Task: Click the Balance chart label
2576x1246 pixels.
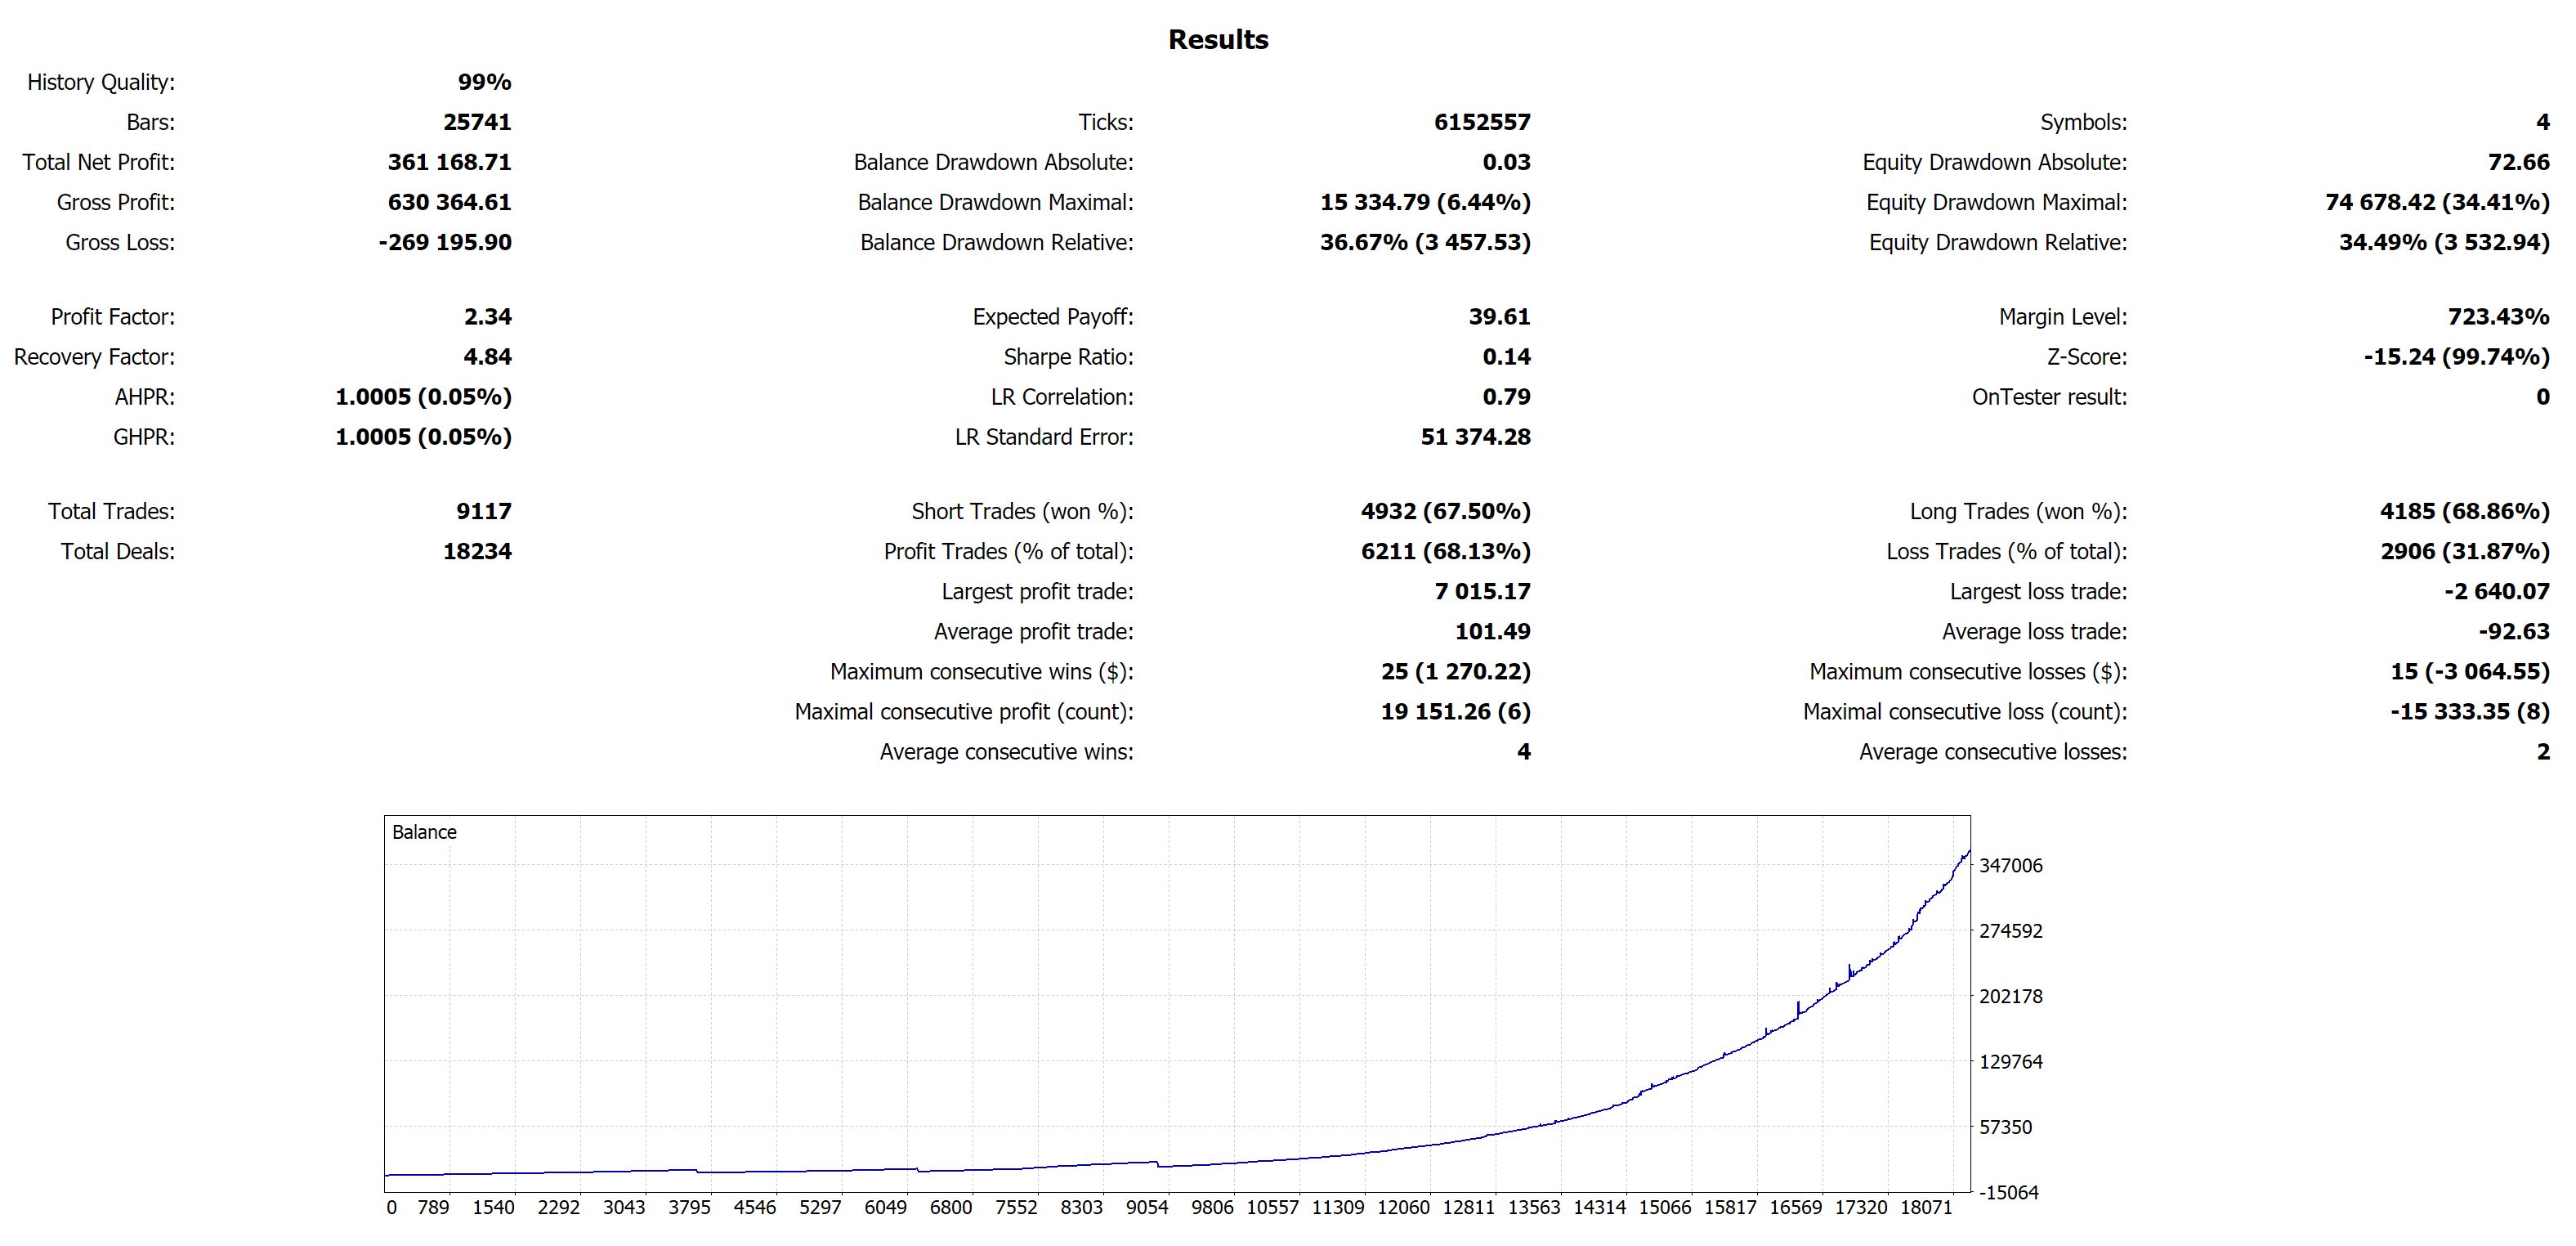Action: 424,832
